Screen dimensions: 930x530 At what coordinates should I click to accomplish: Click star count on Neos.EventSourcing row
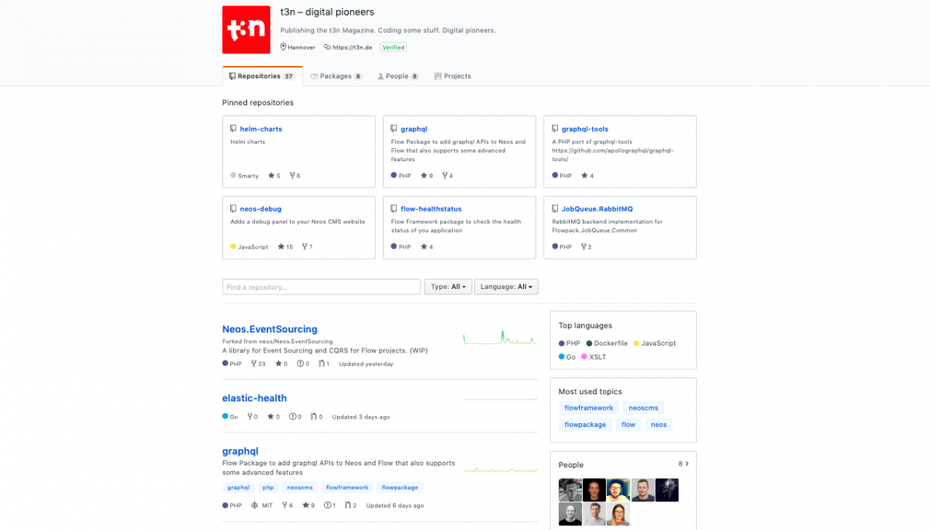click(x=281, y=364)
